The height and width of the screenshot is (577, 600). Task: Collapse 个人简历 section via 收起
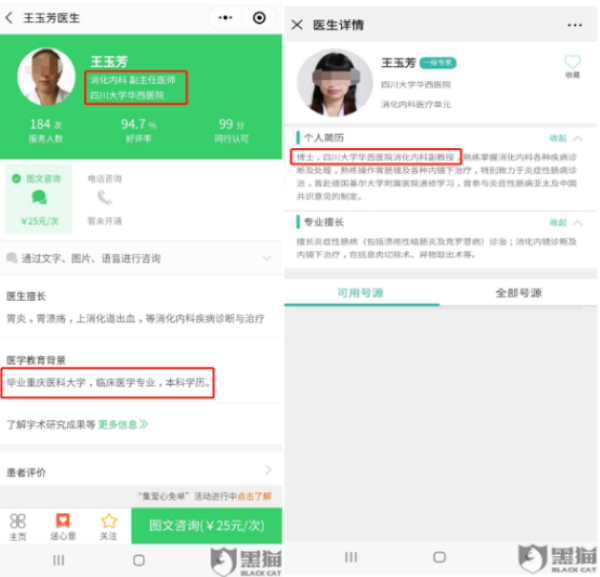coord(566,138)
